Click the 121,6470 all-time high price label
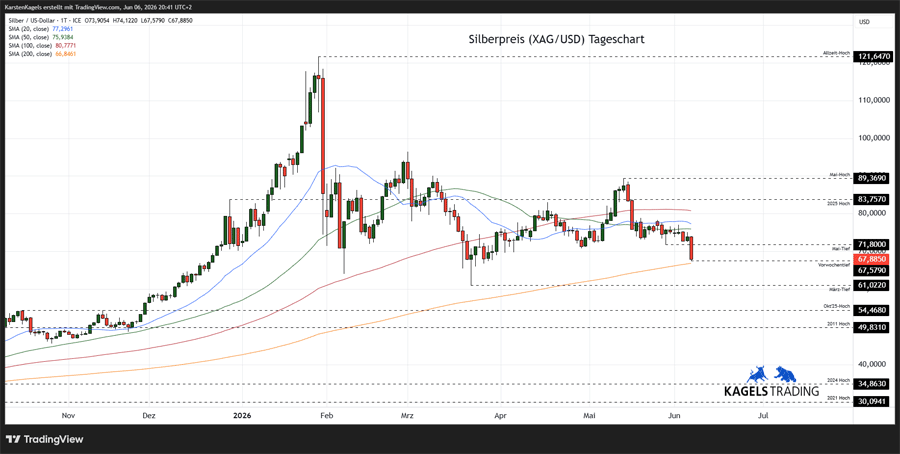 (x=874, y=56)
